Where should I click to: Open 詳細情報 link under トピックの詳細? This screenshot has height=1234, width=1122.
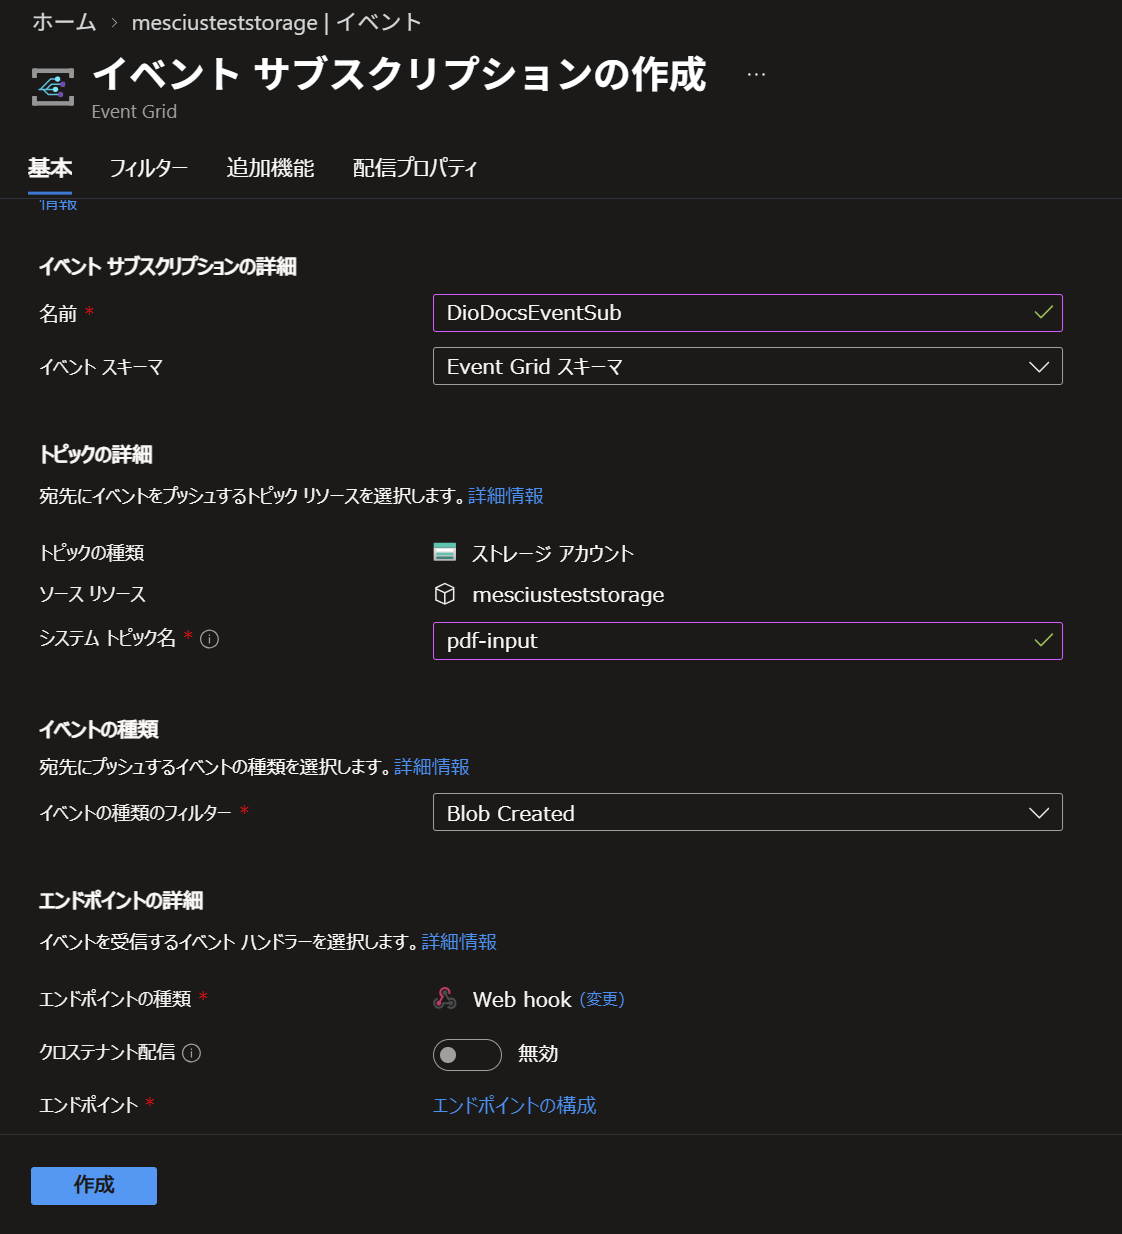point(506,496)
